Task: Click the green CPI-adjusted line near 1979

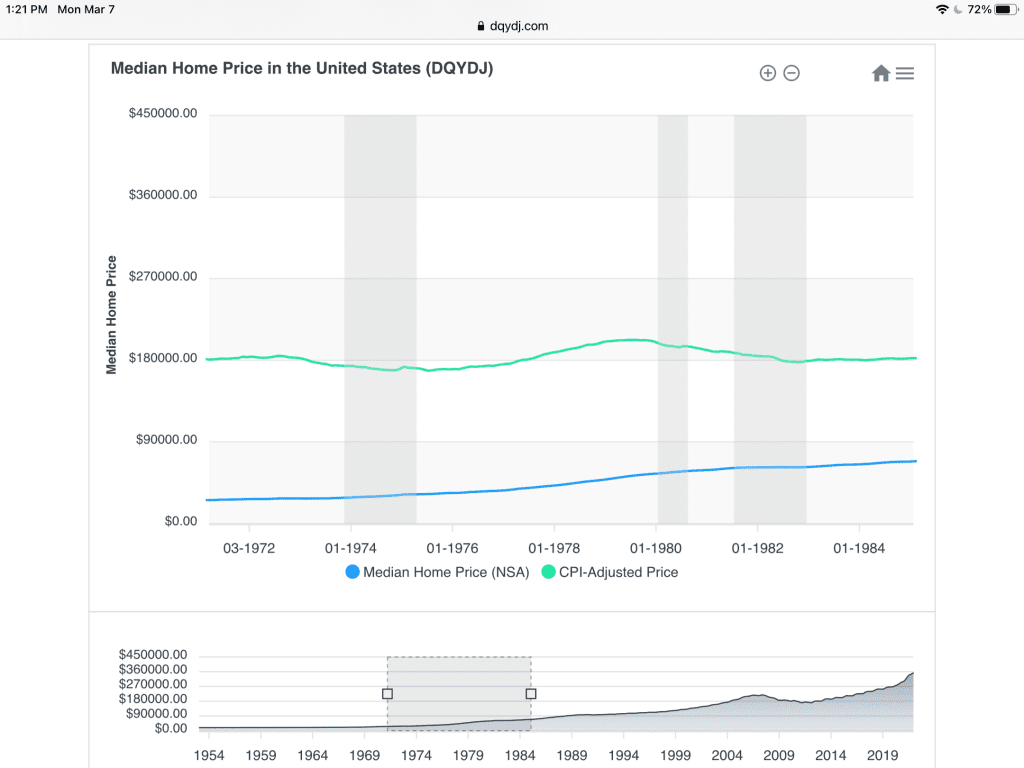Action: (605, 342)
